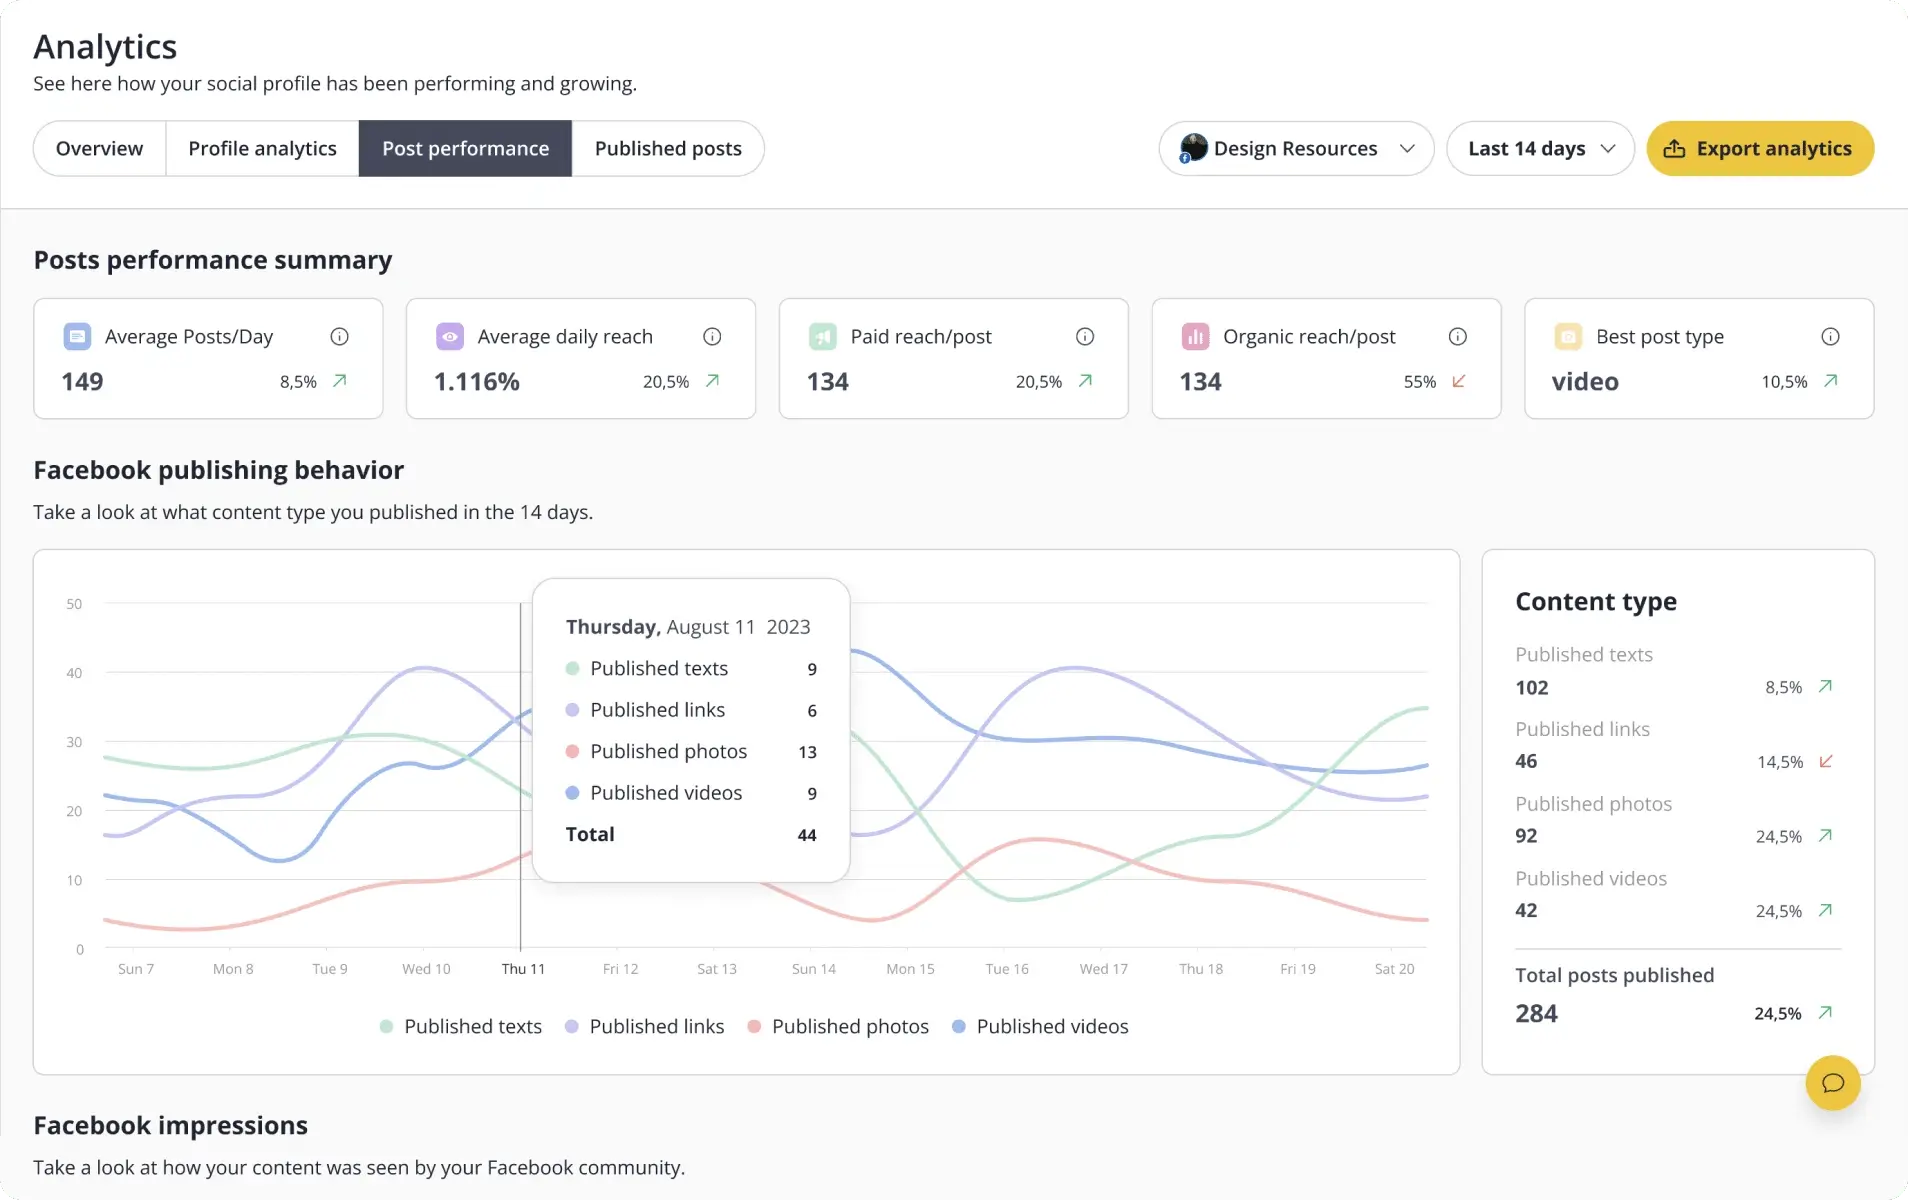Image resolution: width=1908 pixels, height=1200 pixels.
Task: Select Wed 17 on the chart axis
Action: (x=1103, y=969)
